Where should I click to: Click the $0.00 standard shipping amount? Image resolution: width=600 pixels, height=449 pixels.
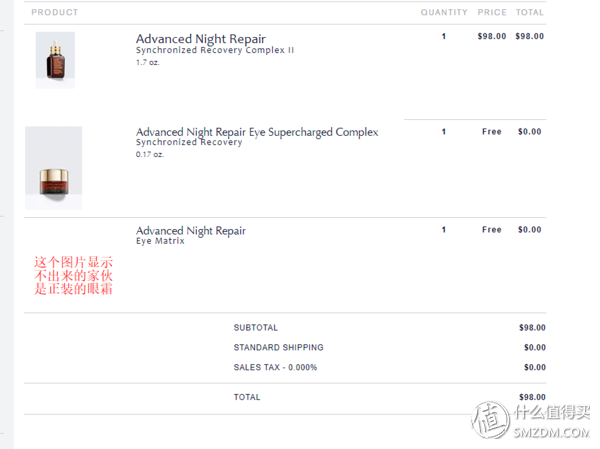tap(533, 348)
